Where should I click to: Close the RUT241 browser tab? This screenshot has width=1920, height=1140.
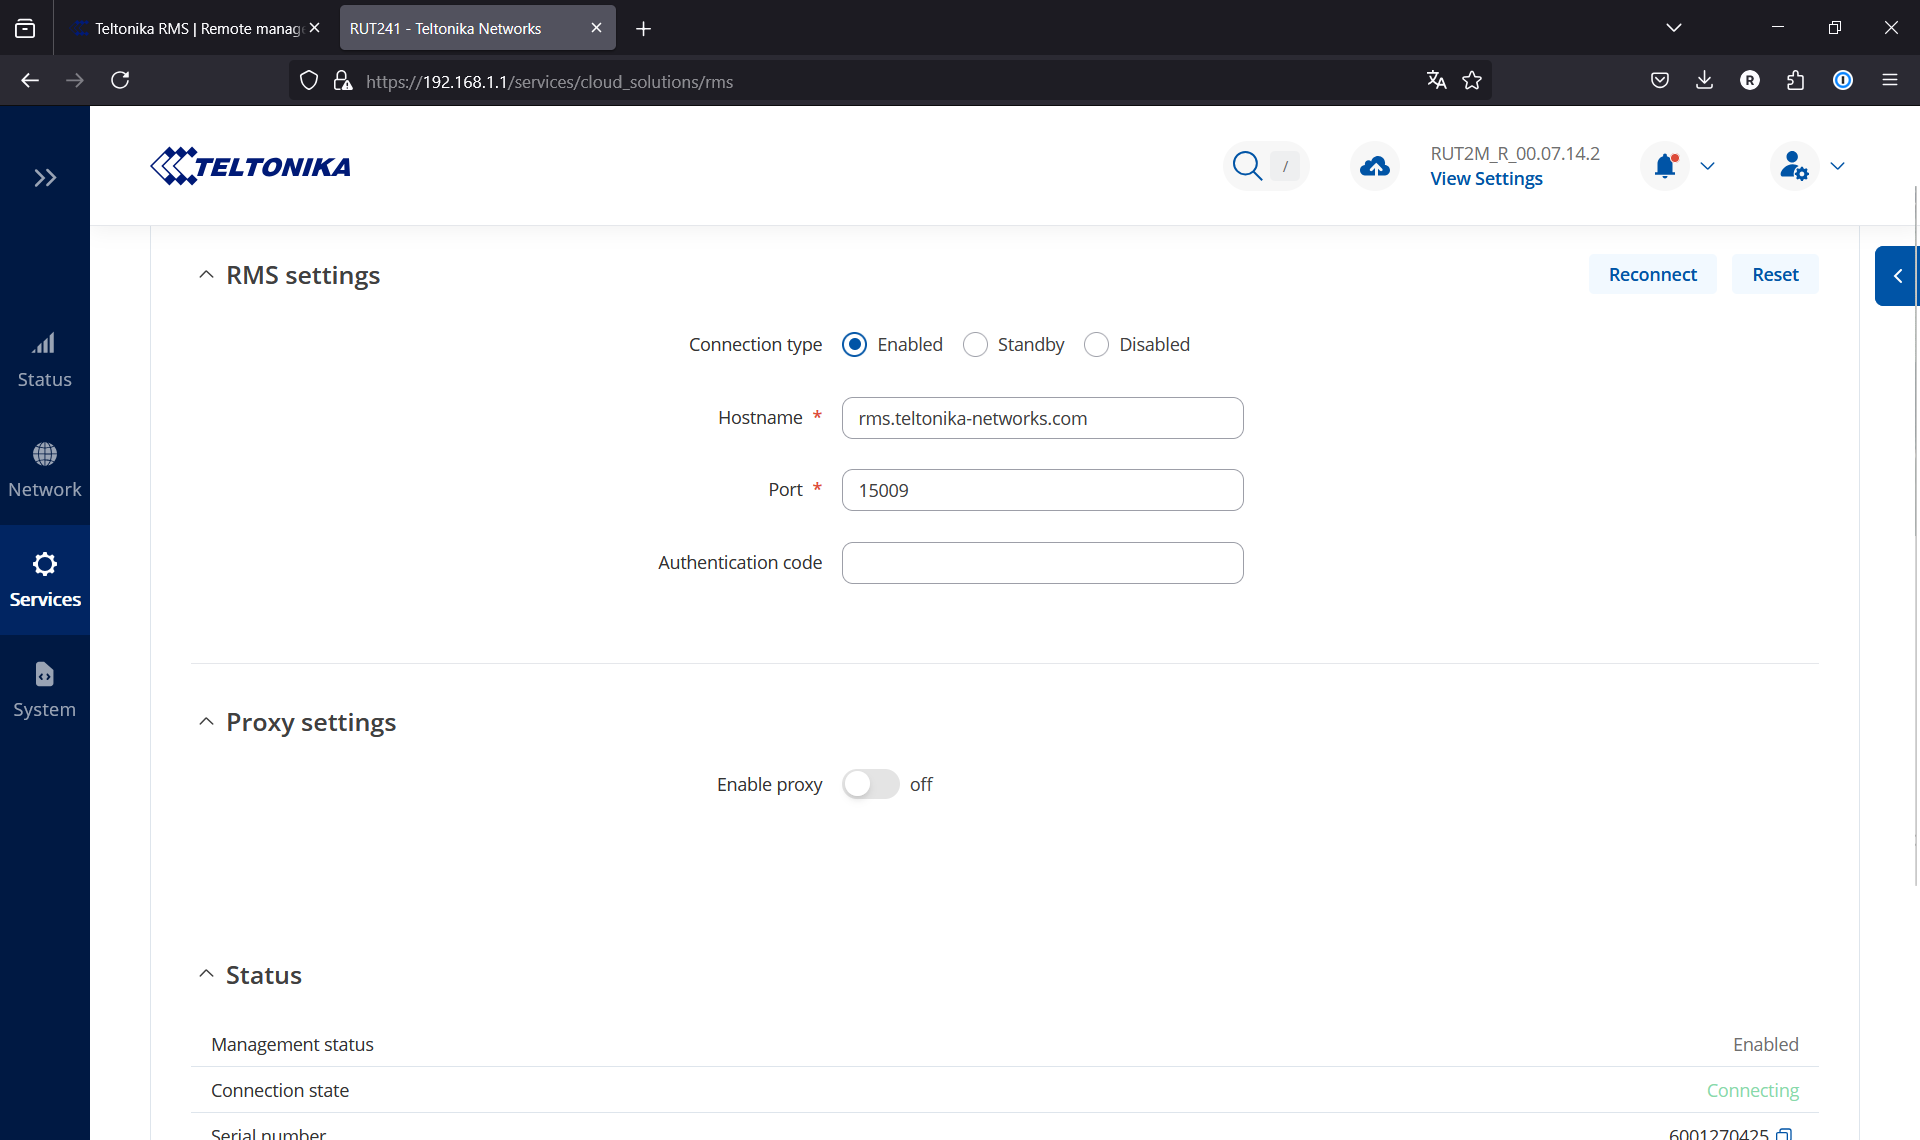pyautogui.click(x=596, y=28)
